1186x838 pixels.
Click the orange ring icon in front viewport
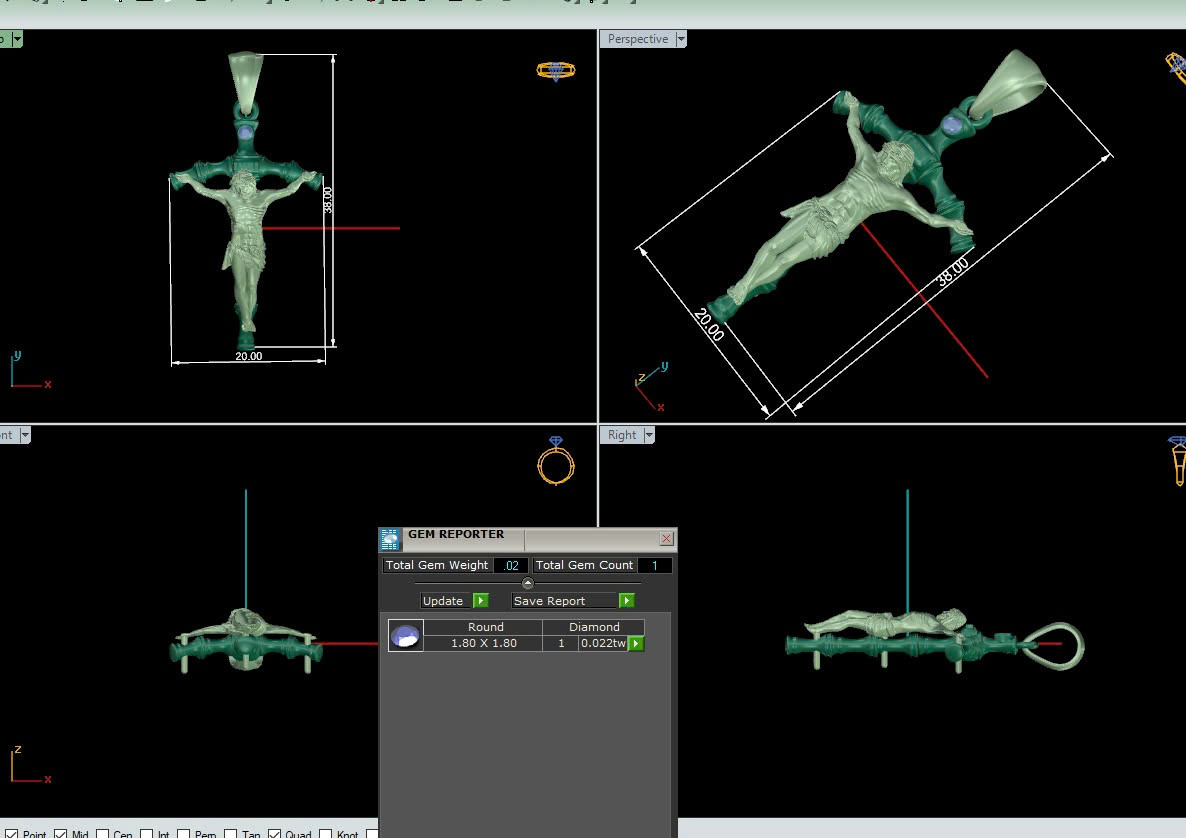pyautogui.click(x=556, y=462)
